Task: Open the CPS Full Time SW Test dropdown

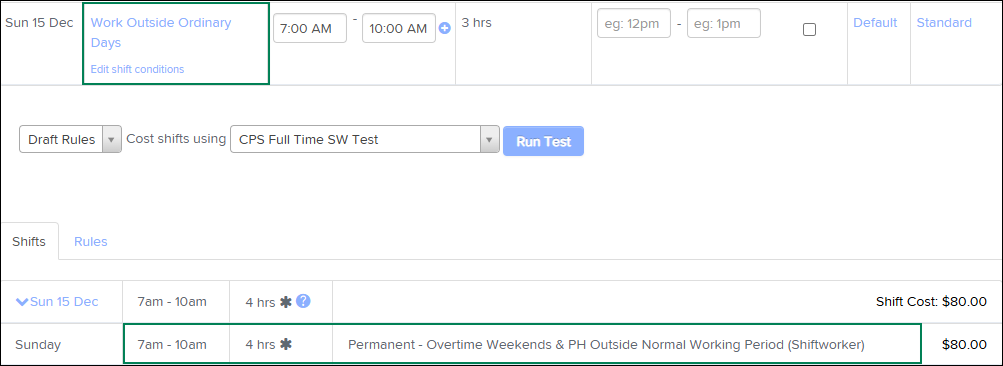Action: (365, 139)
